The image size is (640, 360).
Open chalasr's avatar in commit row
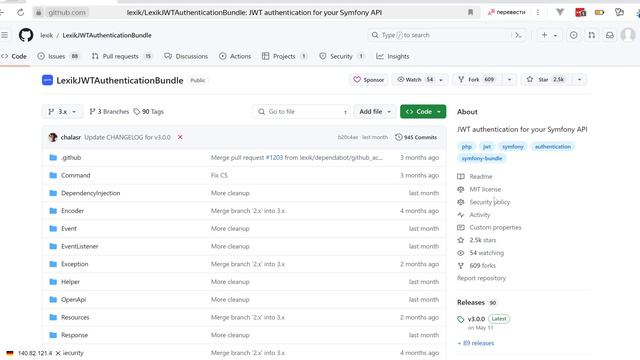53,137
